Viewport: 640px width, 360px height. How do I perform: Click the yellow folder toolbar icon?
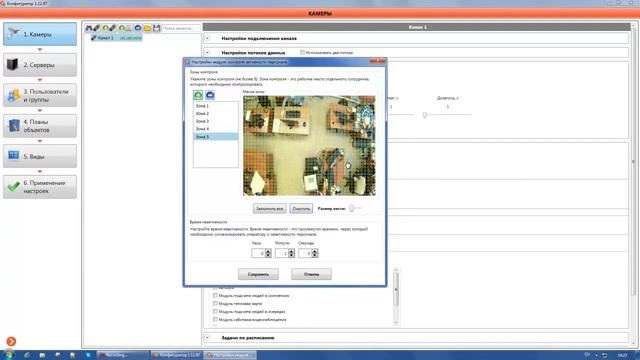point(147,28)
